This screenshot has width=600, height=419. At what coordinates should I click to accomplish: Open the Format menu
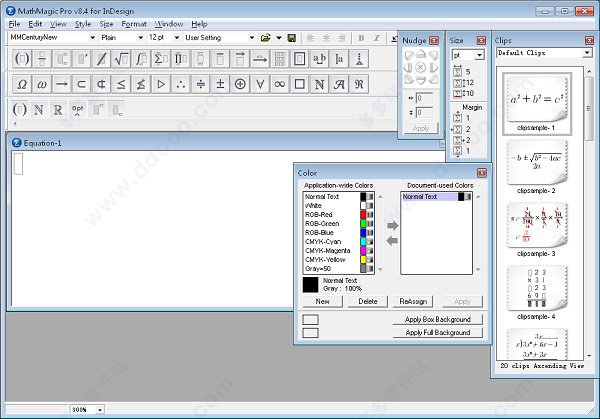pos(134,24)
